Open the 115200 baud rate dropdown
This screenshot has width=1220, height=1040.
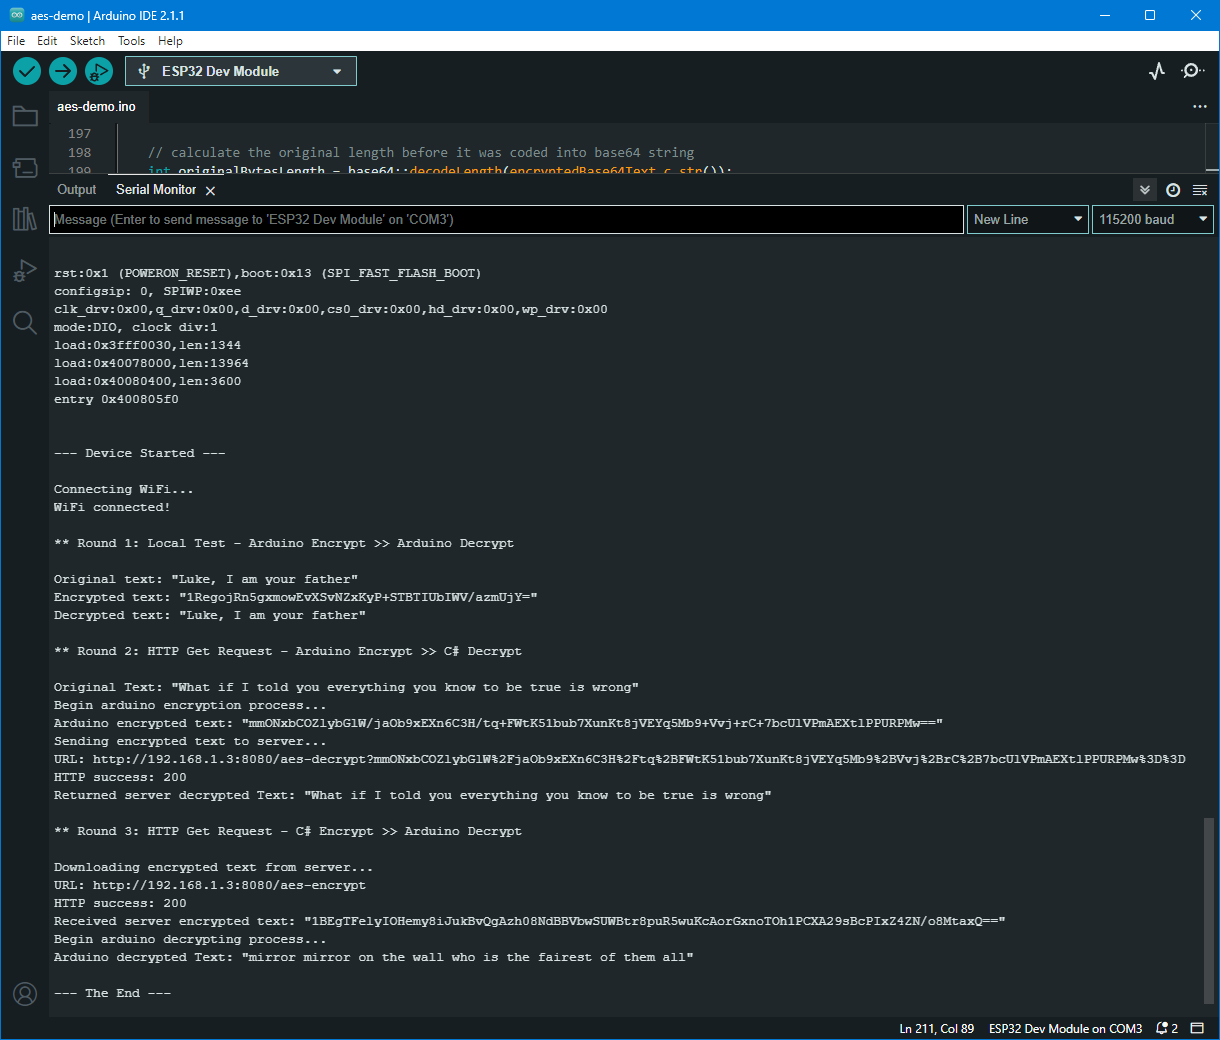coord(1153,219)
